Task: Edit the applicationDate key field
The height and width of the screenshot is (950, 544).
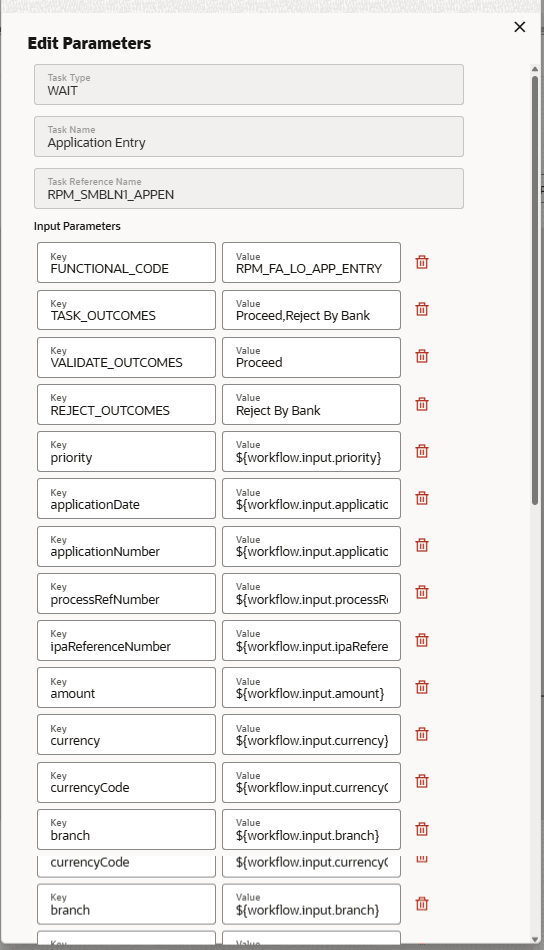Action: pyautogui.click(x=126, y=499)
